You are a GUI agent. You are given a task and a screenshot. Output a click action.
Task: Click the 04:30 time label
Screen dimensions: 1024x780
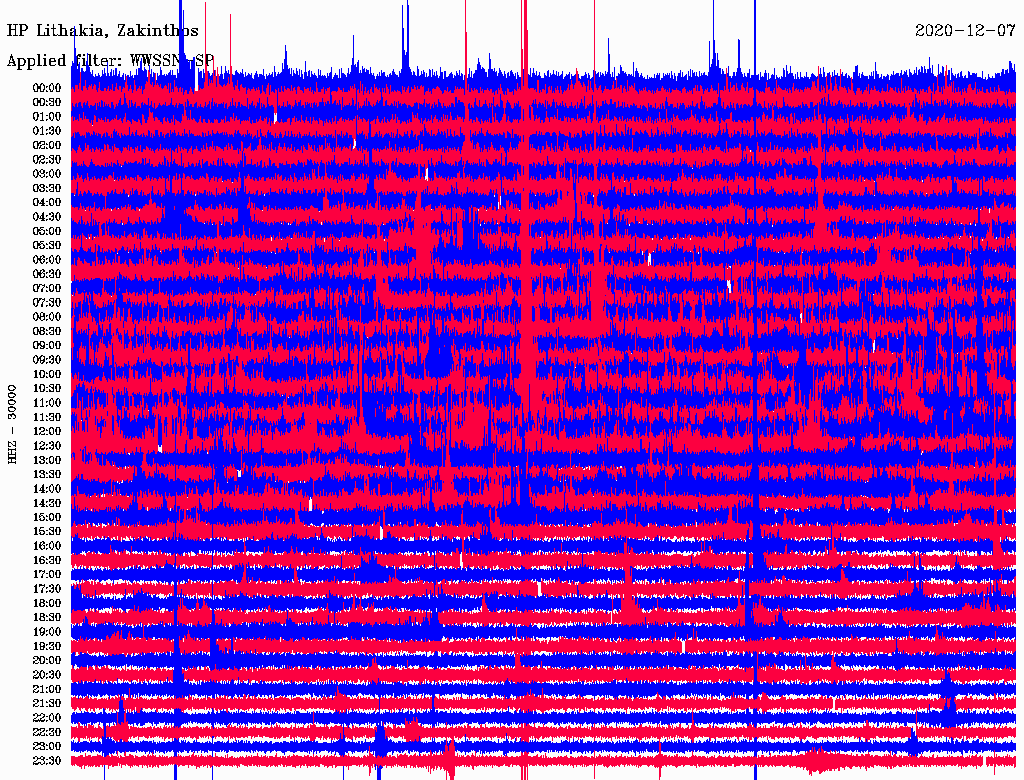click(47, 217)
